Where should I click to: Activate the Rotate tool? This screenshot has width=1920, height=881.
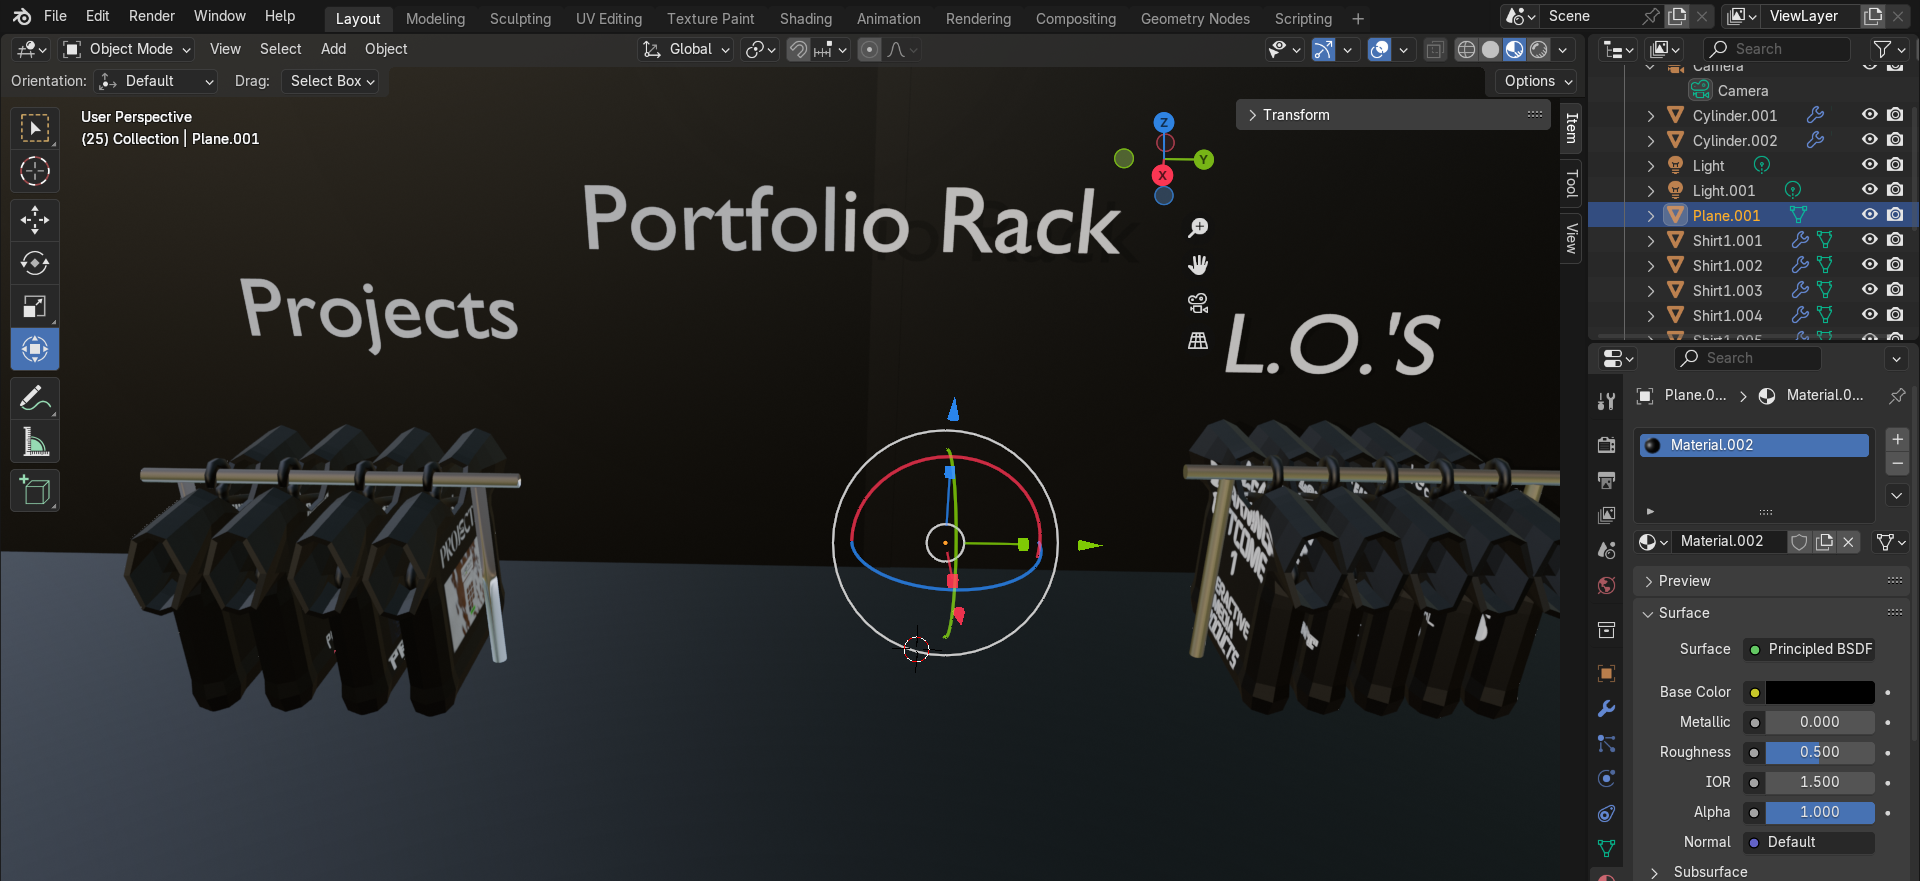tap(35, 263)
